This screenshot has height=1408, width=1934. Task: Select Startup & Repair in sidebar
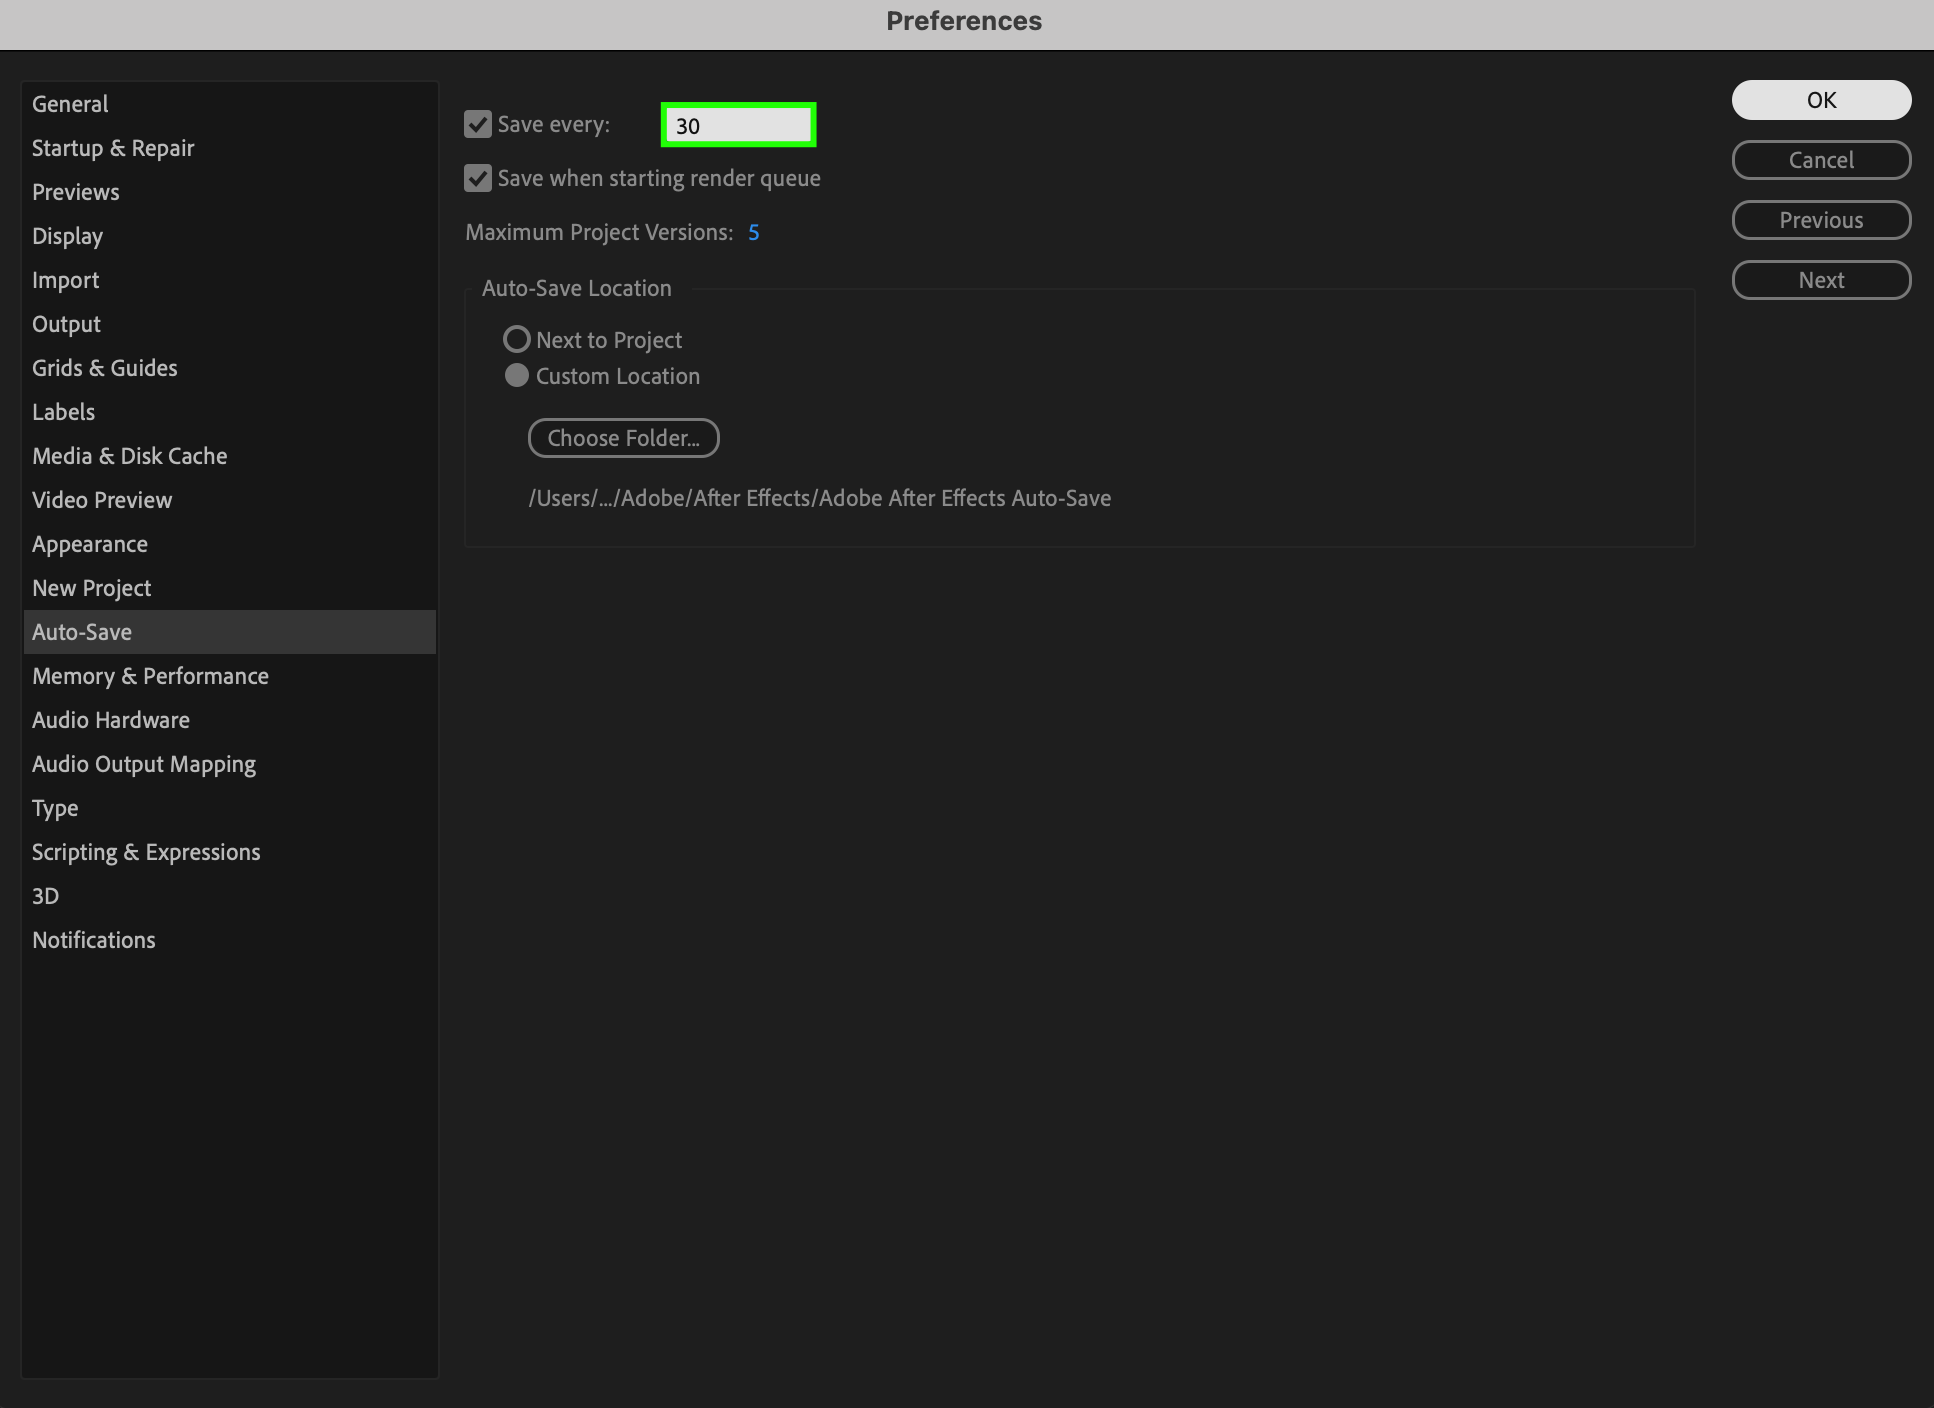pos(113,148)
